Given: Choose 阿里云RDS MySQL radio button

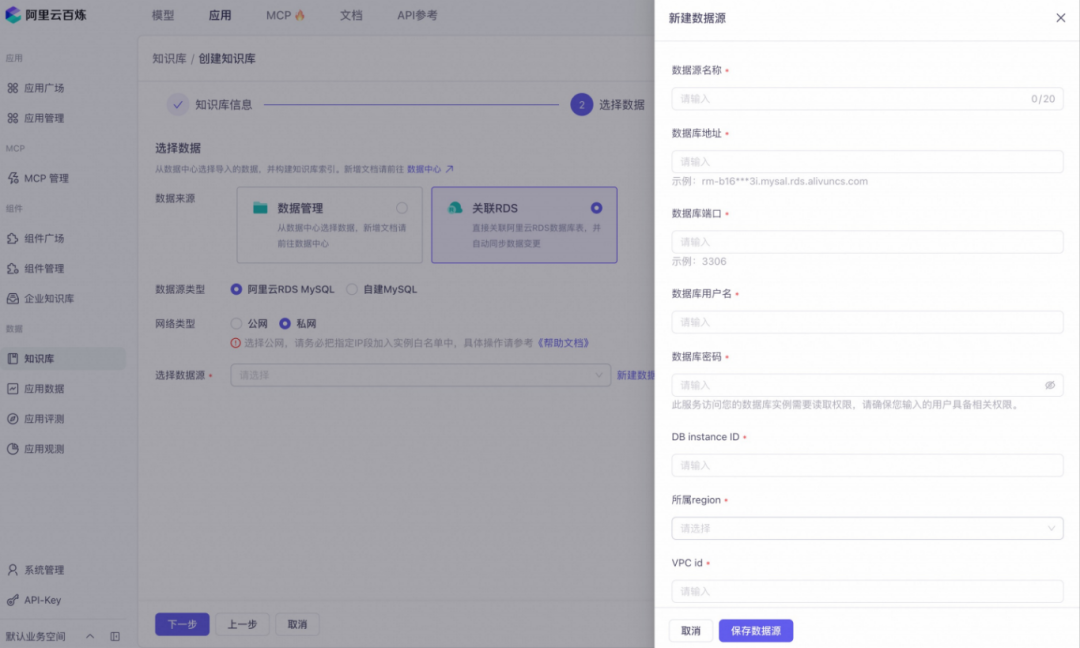Looking at the screenshot, I should pos(236,289).
